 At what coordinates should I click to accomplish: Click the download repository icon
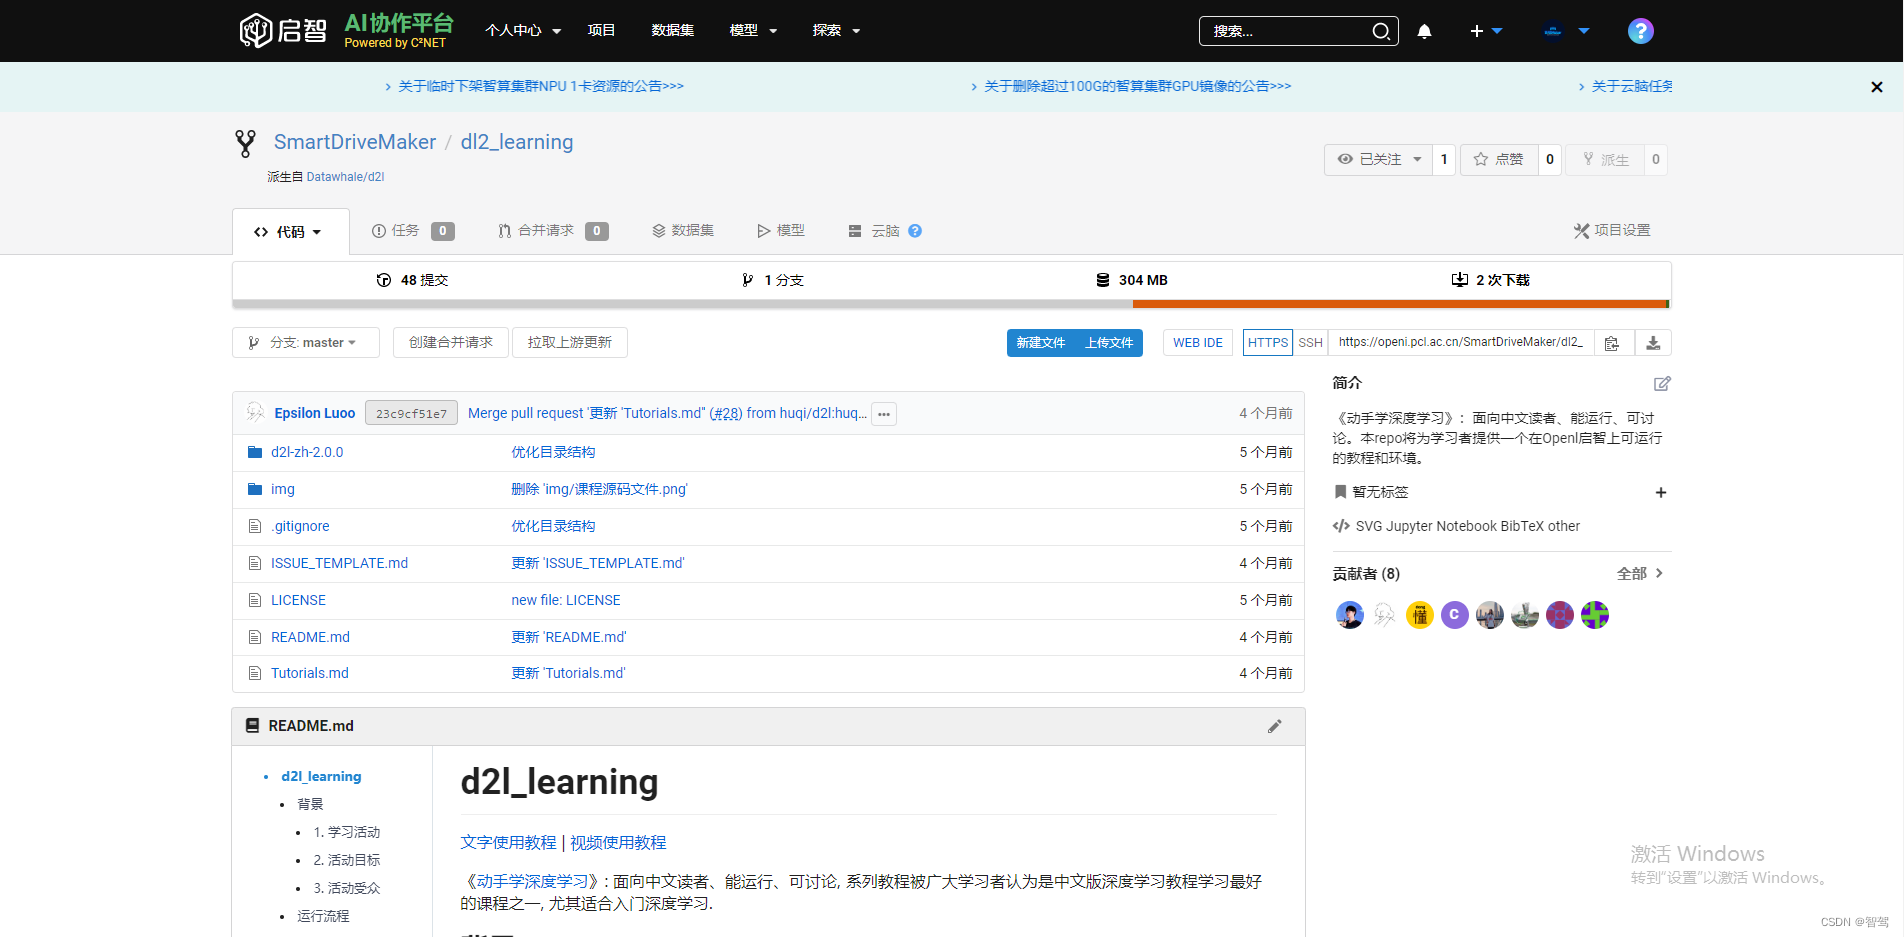1653,343
